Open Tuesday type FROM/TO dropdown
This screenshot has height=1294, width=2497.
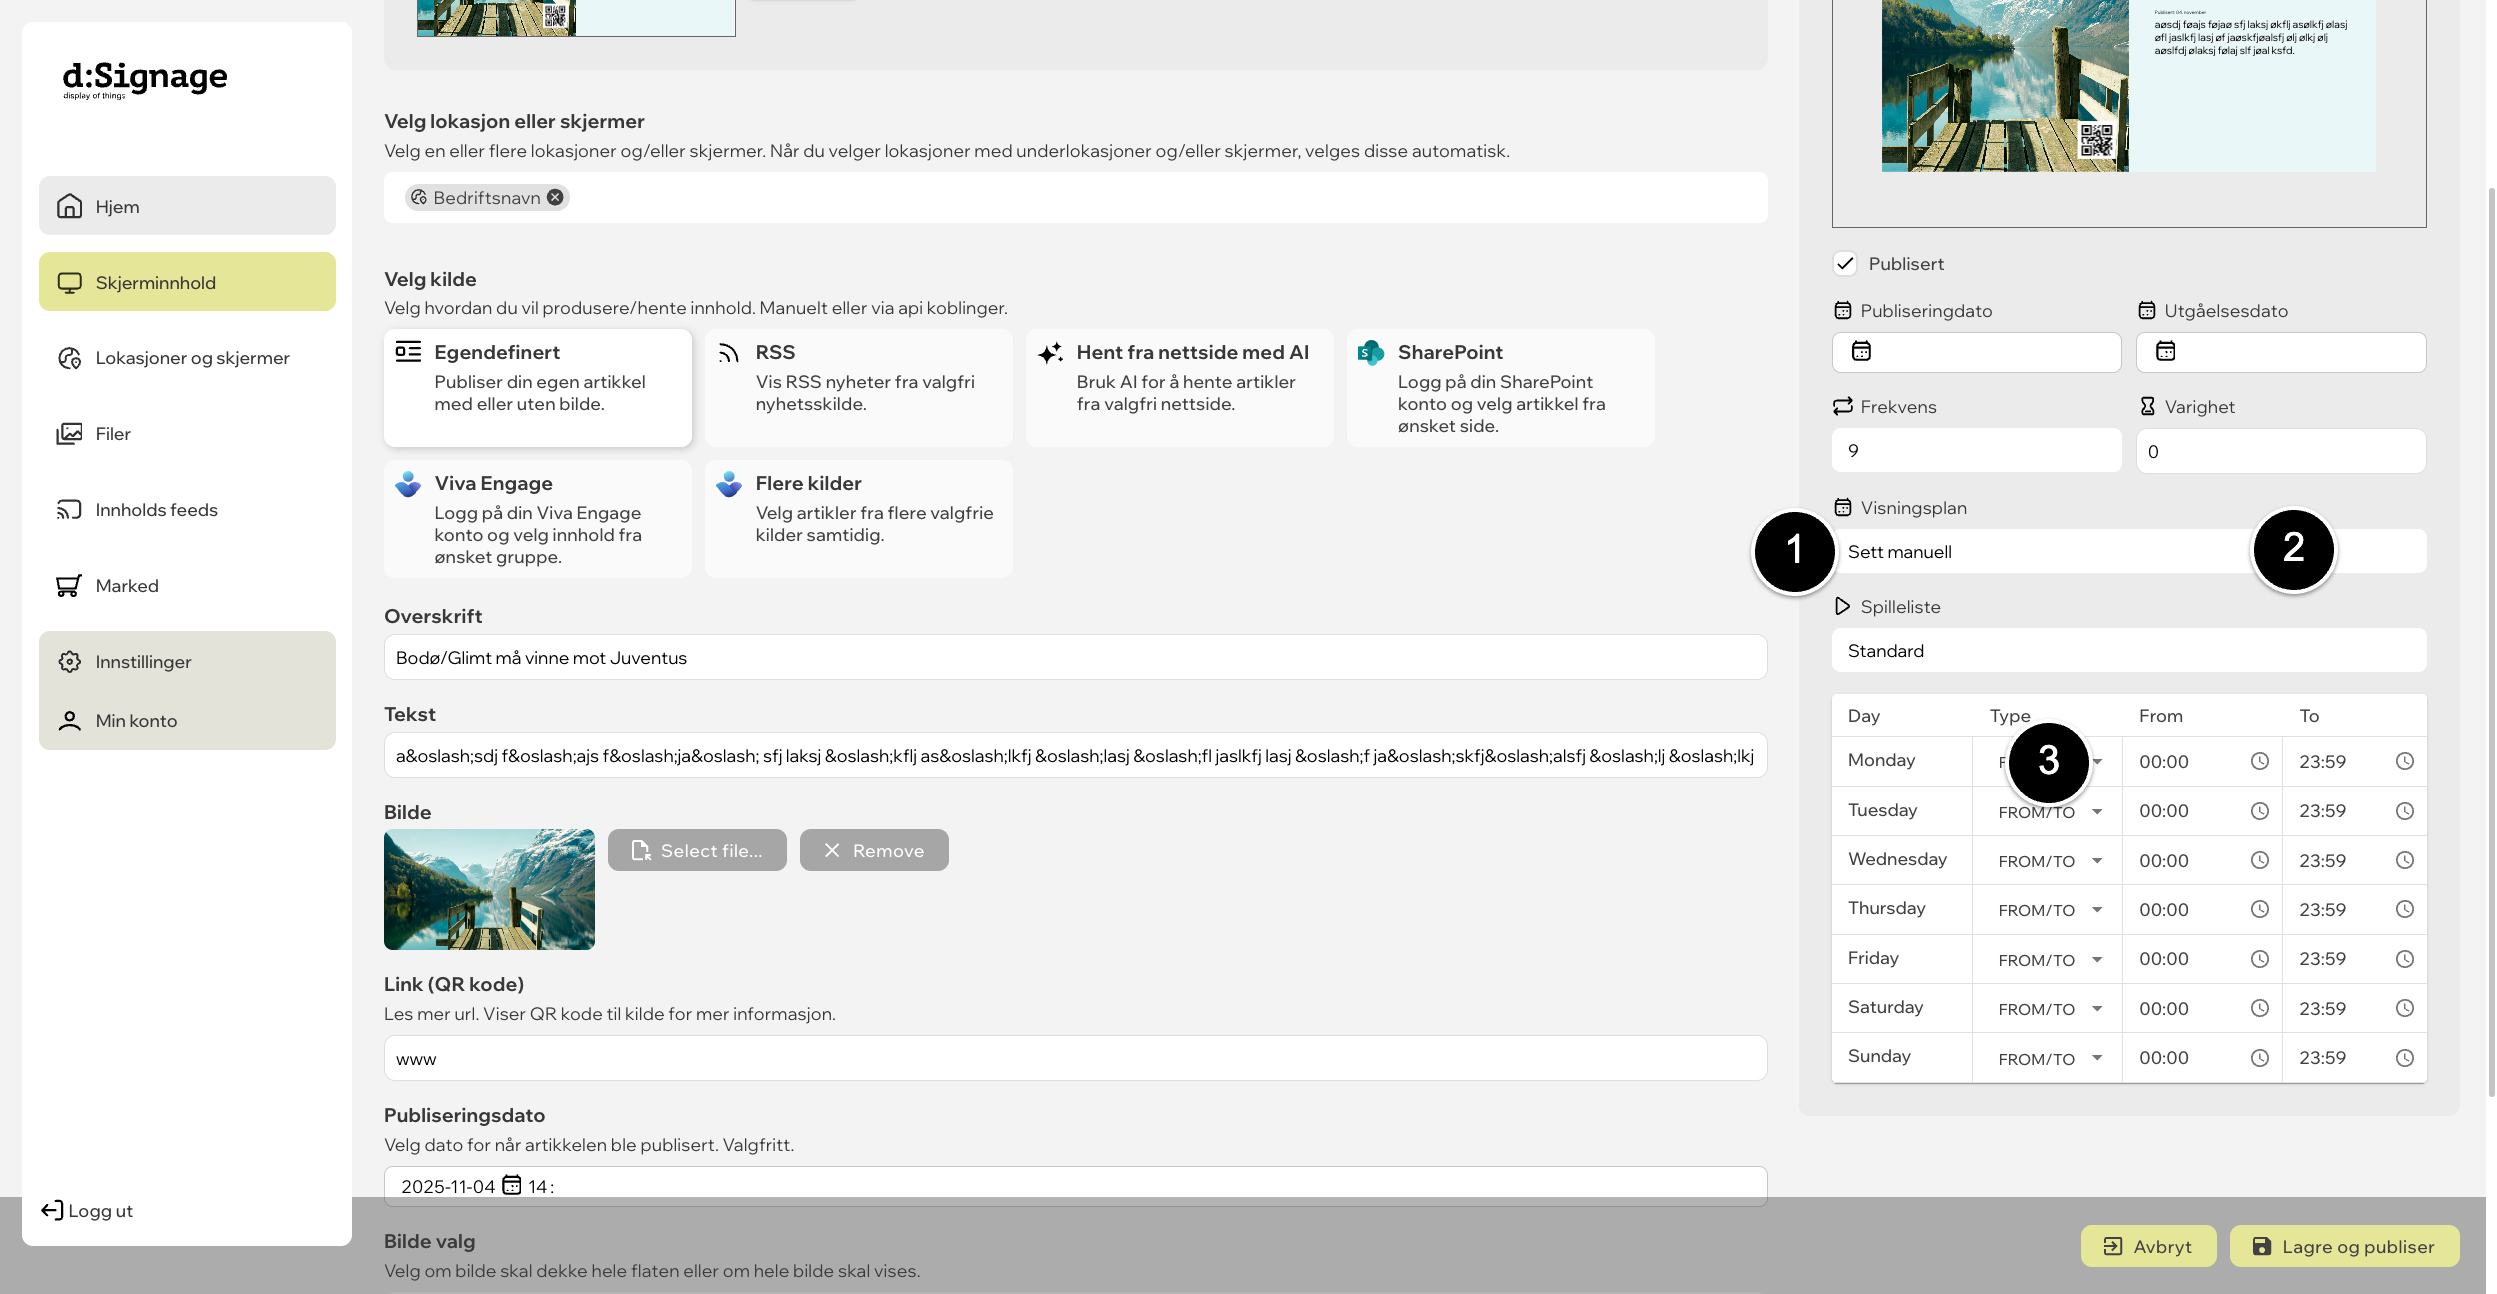(2049, 811)
